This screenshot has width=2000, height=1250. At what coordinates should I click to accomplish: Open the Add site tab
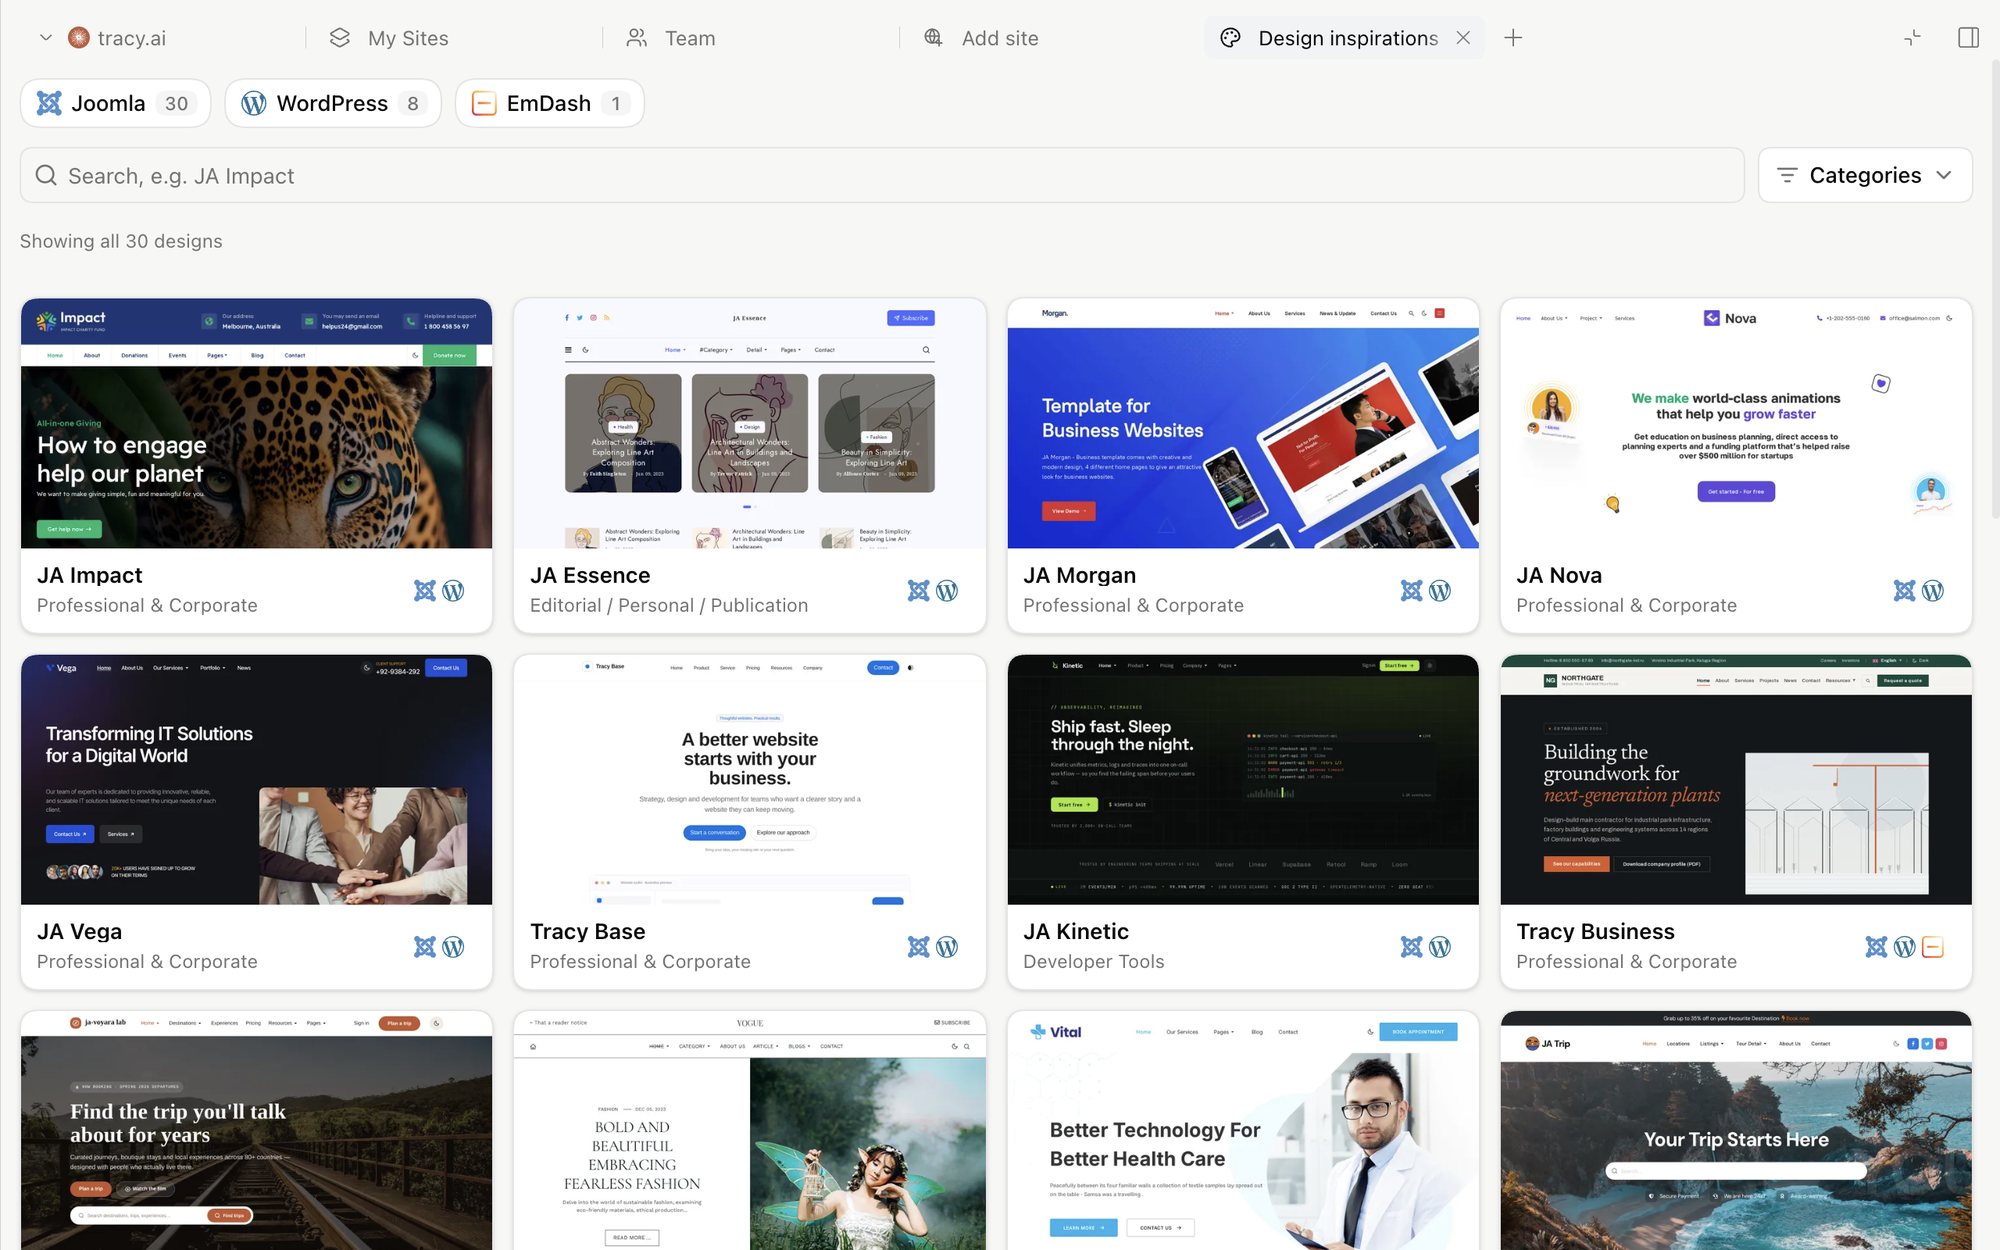981,38
